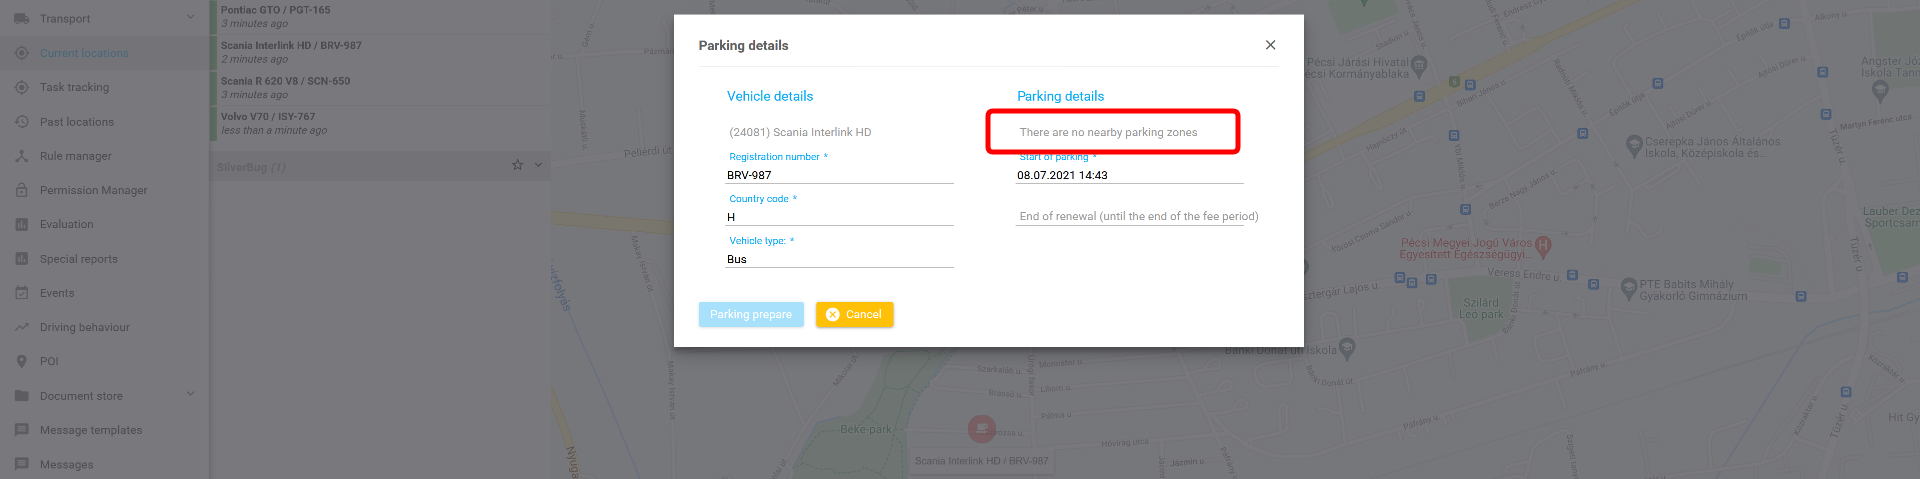This screenshot has width=1920, height=479.
Task: Click the Task tracking target icon
Action: pos(21,87)
